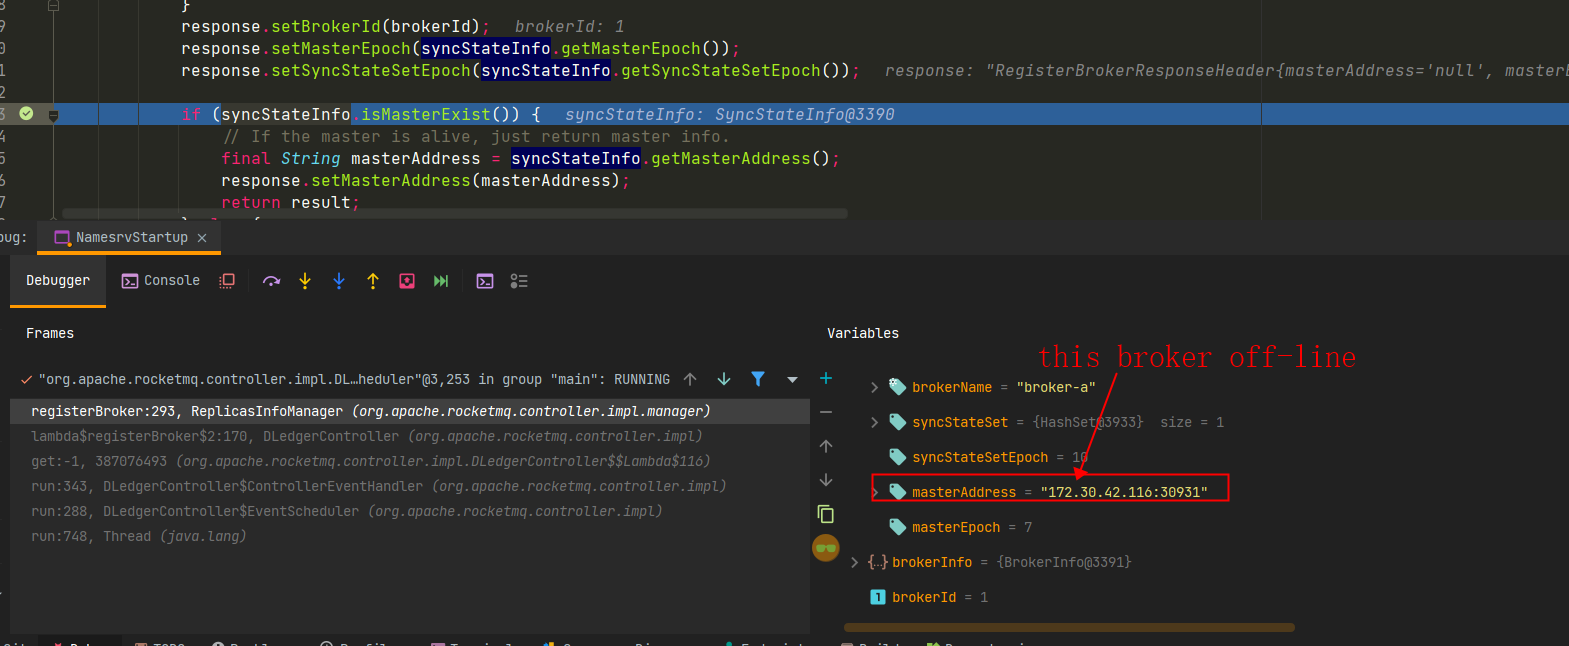Click the glasses Show Watches icon
This screenshot has width=1569, height=646.
826,548
